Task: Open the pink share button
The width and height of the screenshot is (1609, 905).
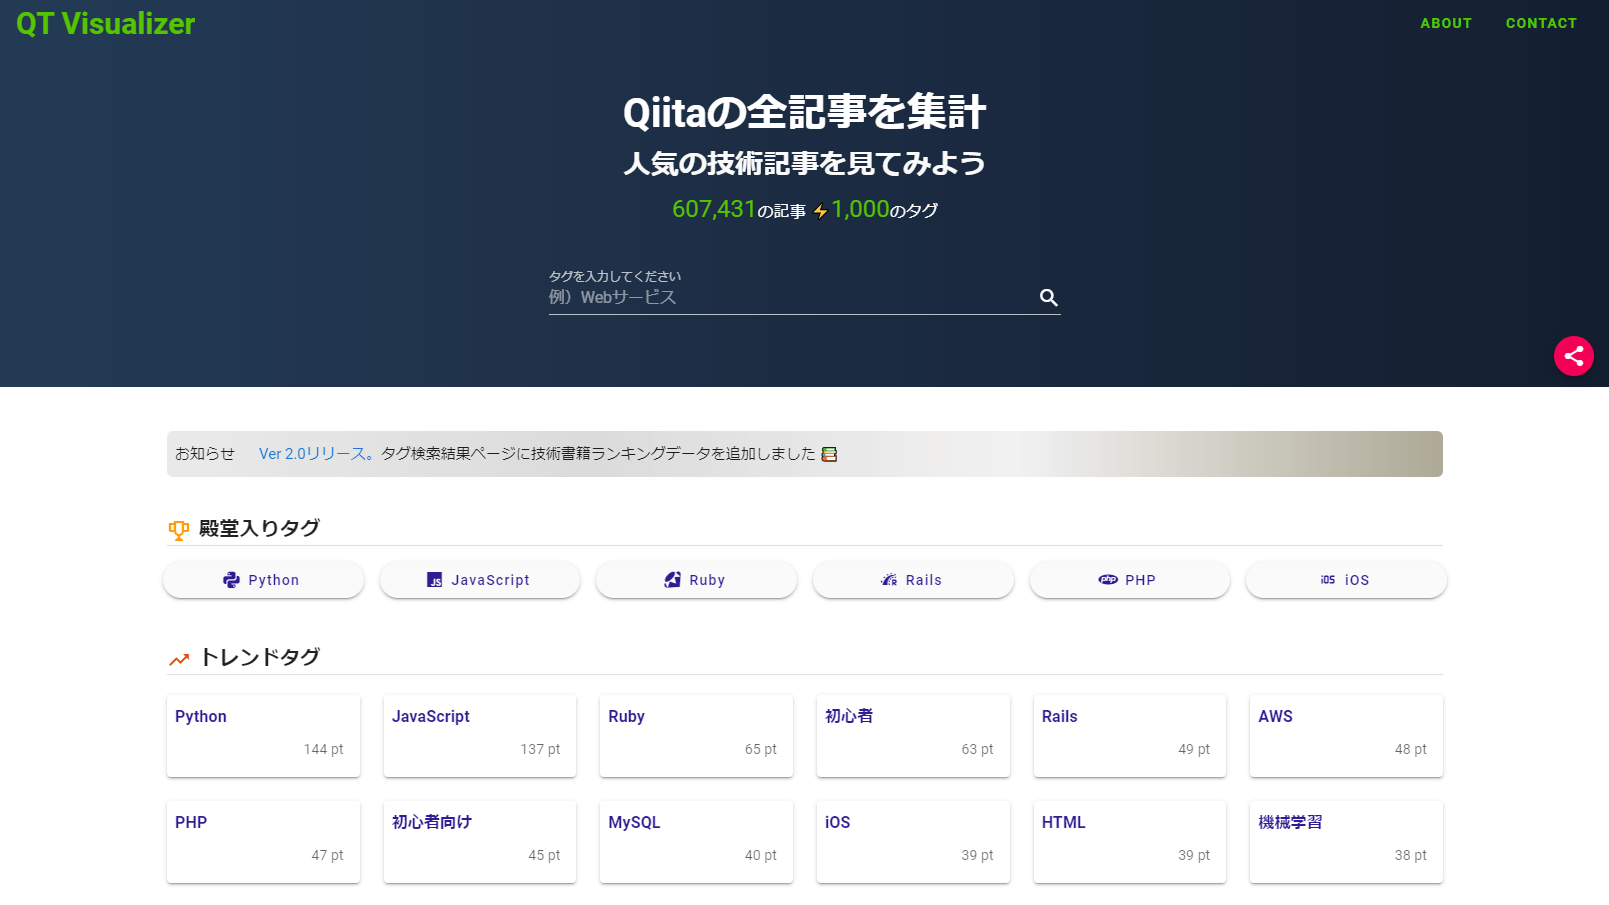Action: [1573, 355]
